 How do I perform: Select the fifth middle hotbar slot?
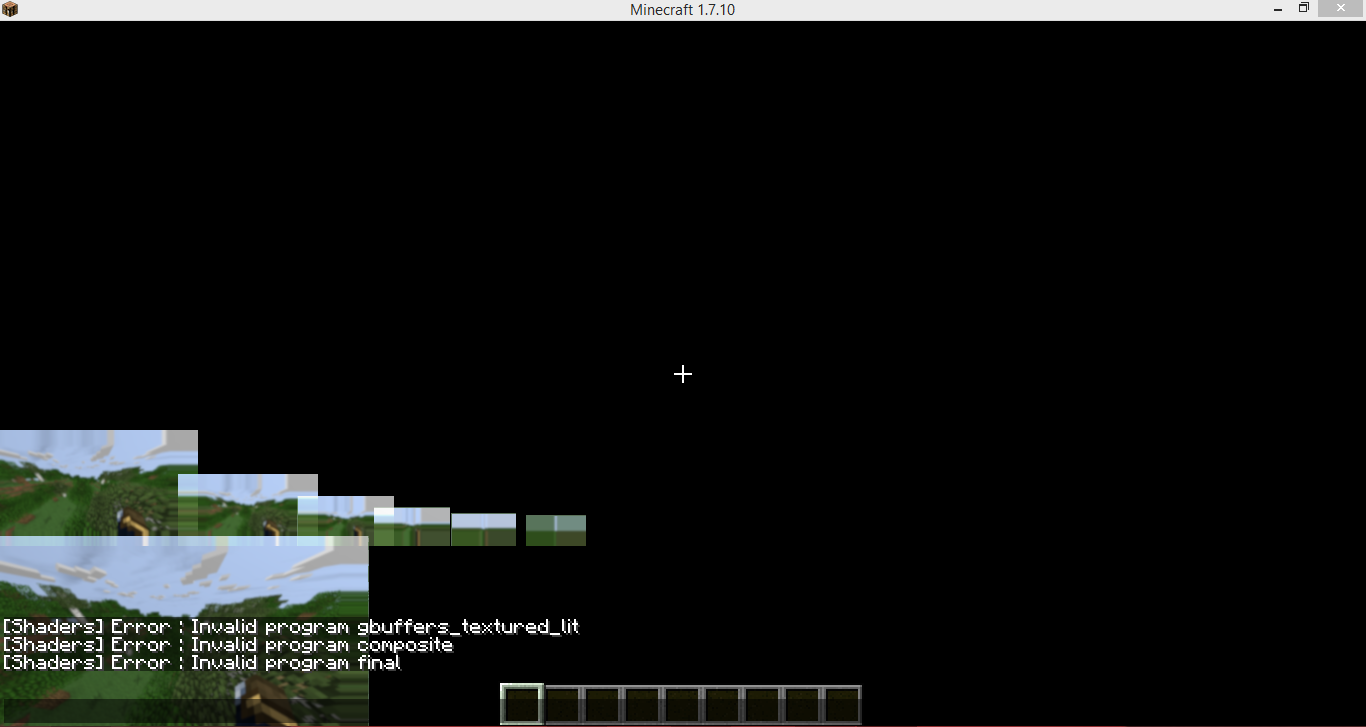[683, 704]
